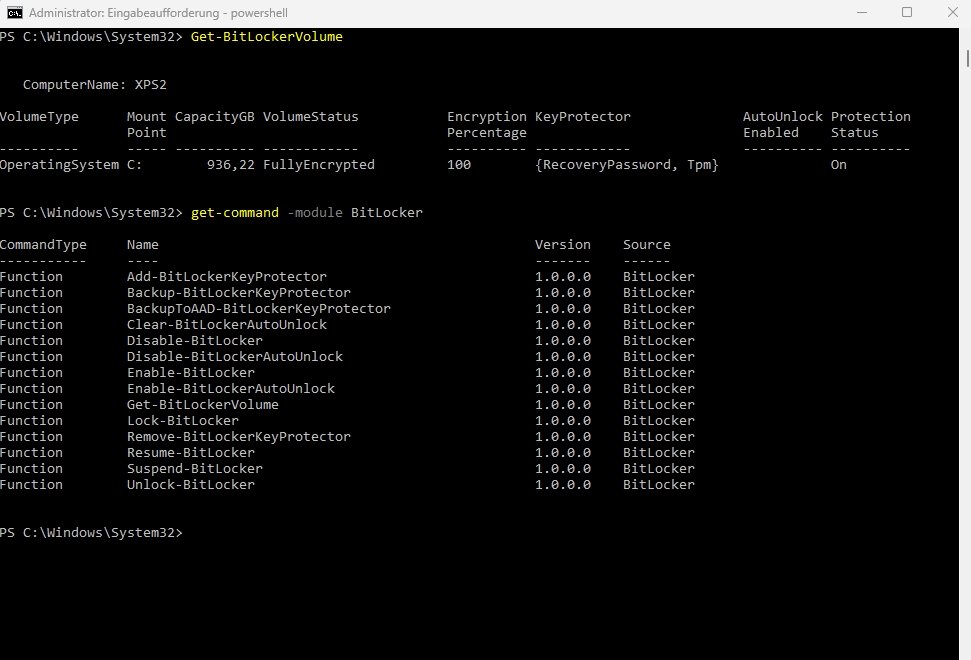This screenshot has width=971, height=660.
Task: Maximize the PowerShell window
Action: 907,13
